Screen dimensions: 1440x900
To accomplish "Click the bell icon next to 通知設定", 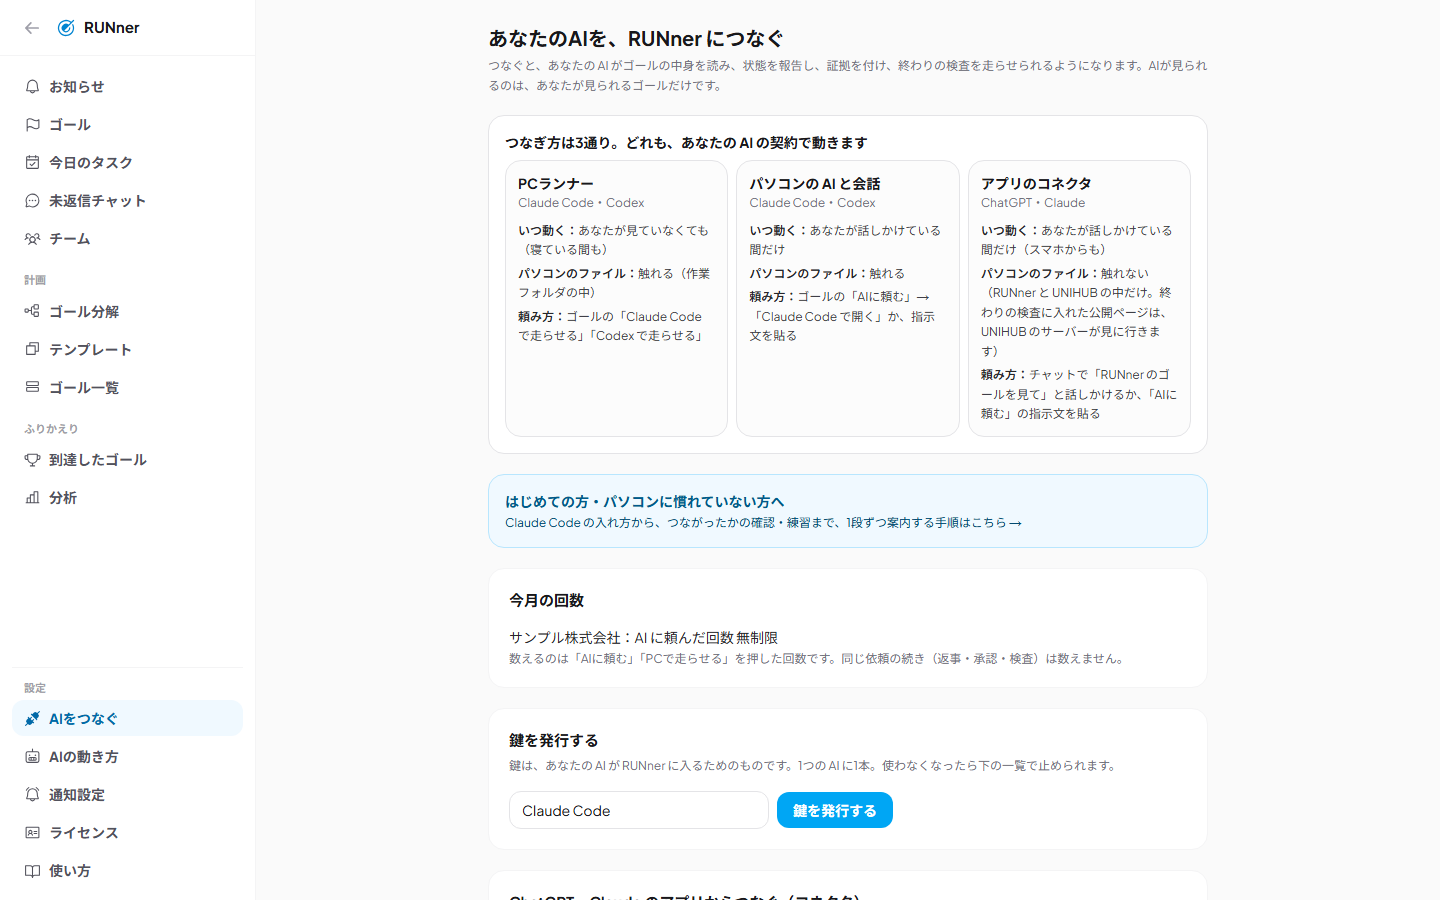I will pyautogui.click(x=32, y=795).
